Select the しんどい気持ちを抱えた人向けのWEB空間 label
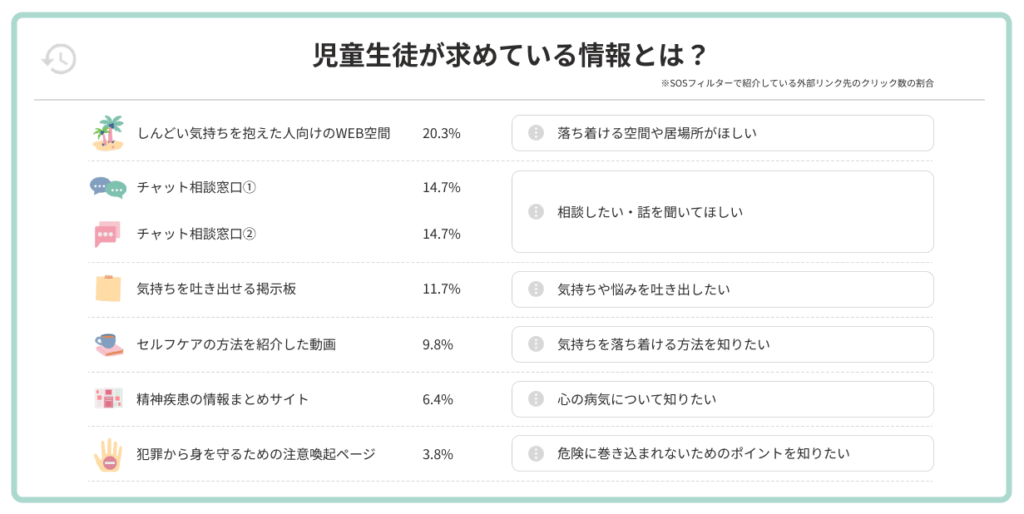The height and width of the screenshot is (514, 1024). (263, 133)
